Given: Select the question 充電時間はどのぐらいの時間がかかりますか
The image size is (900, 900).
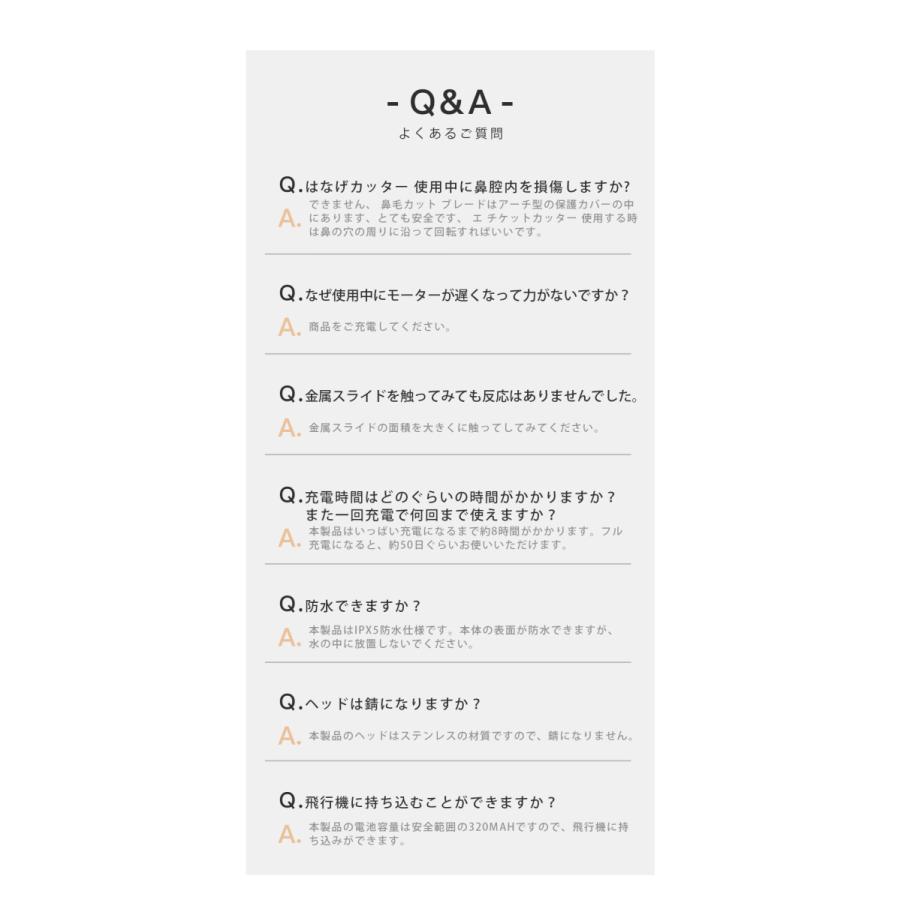Looking at the screenshot, I should pyautogui.click(x=461, y=496).
